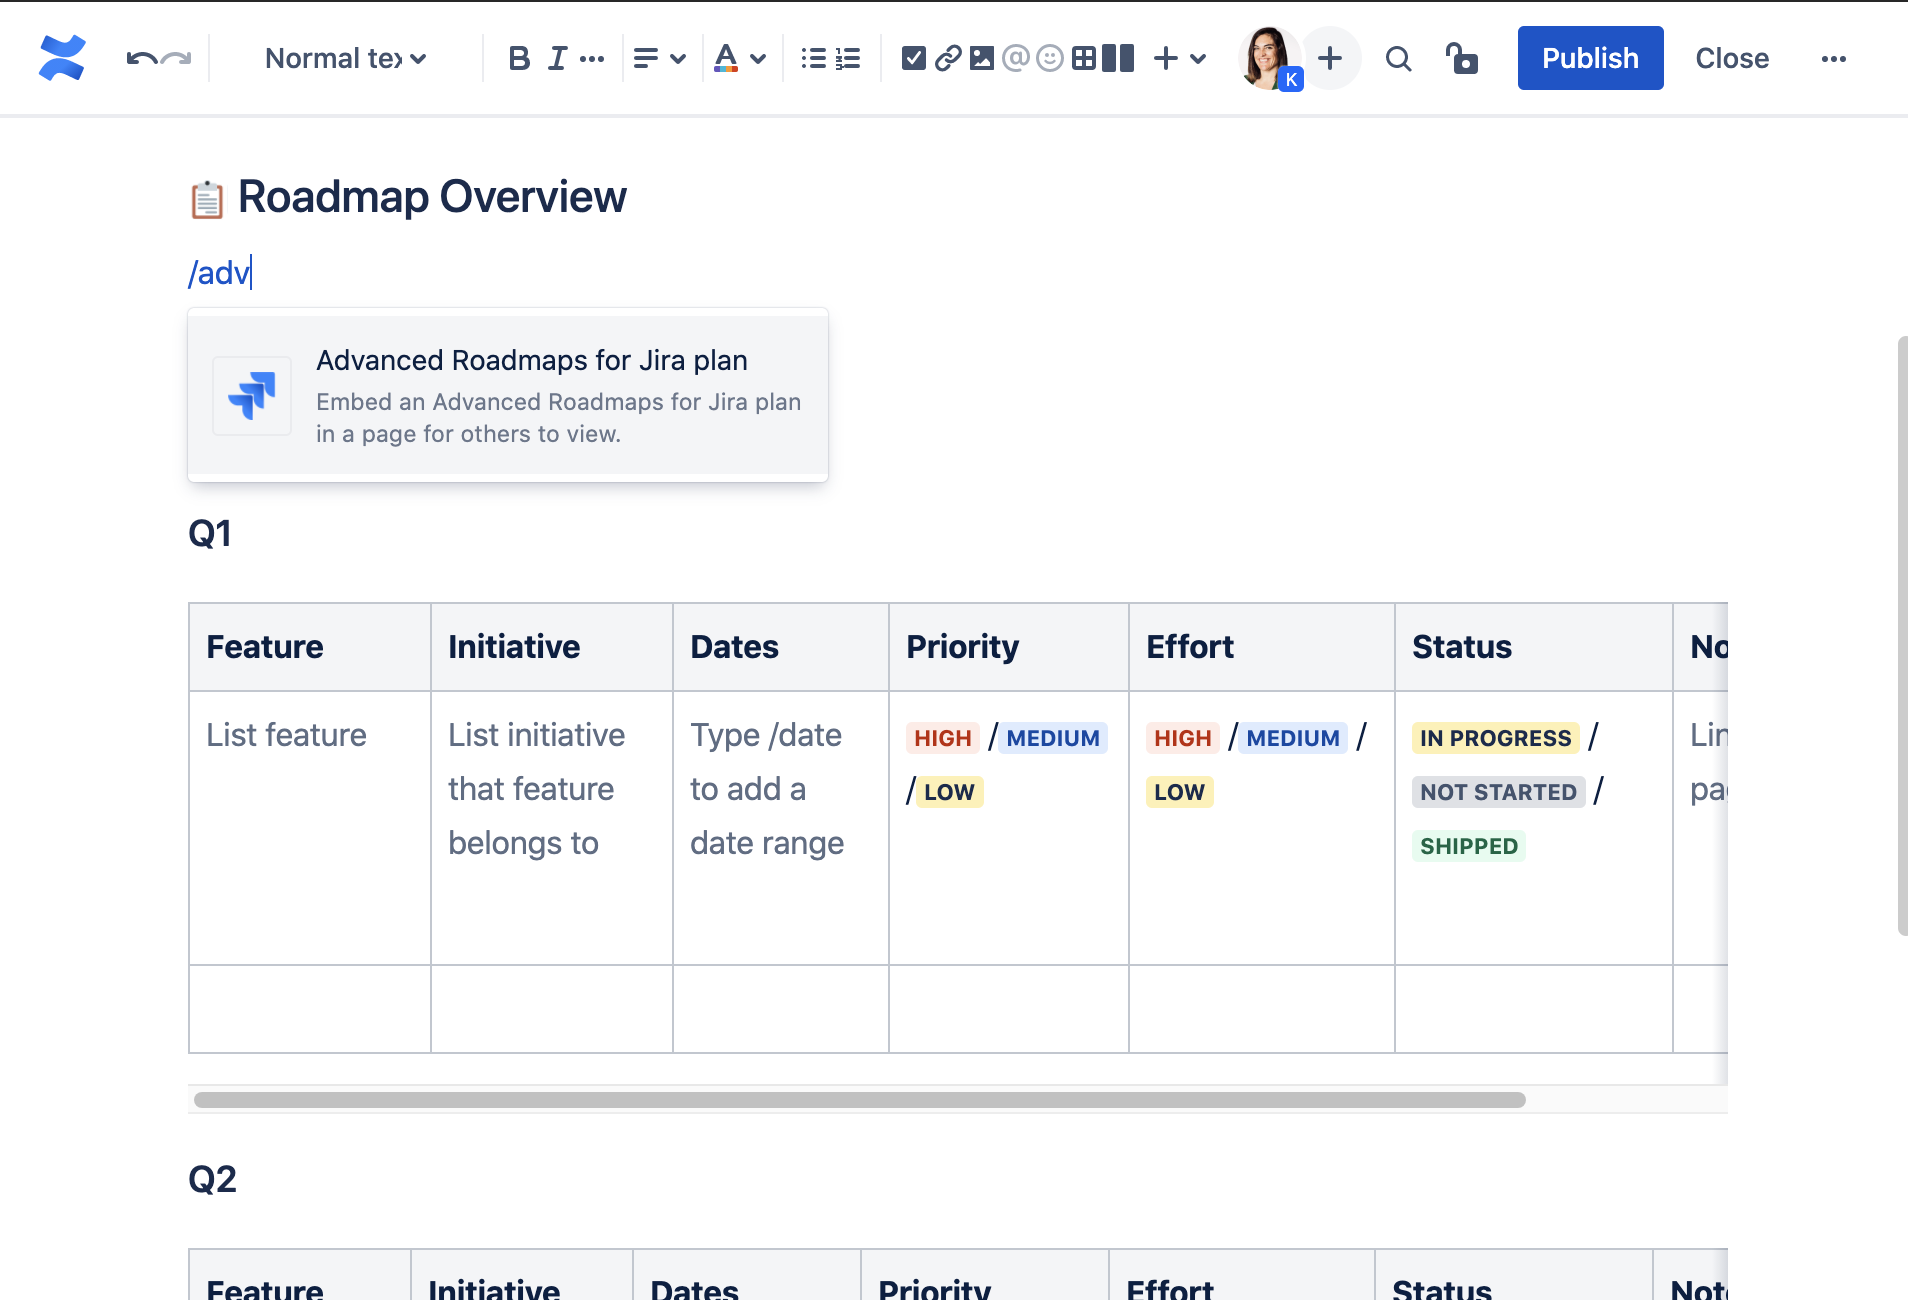1908x1300 pixels.
Task: Click HIGH status in Priority column
Action: (943, 738)
